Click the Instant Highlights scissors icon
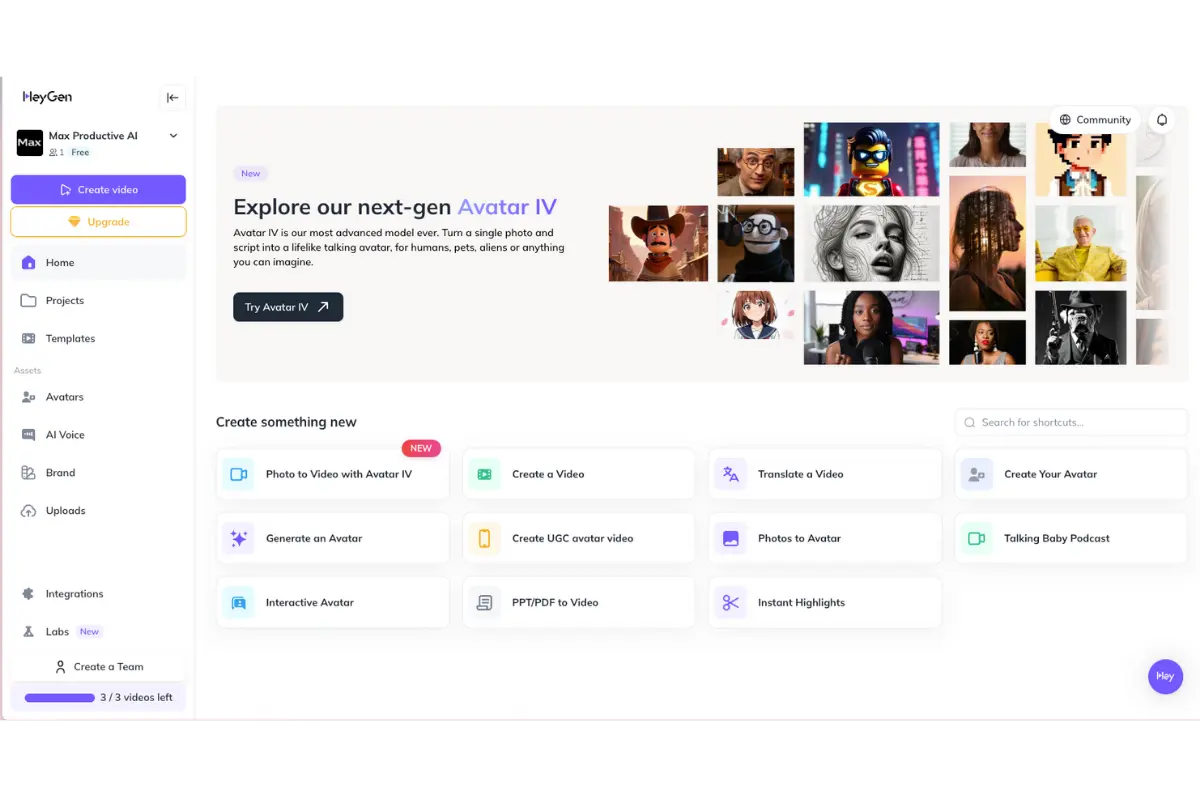The height and width of the screenshot is (800, 1200). point(731,602)
